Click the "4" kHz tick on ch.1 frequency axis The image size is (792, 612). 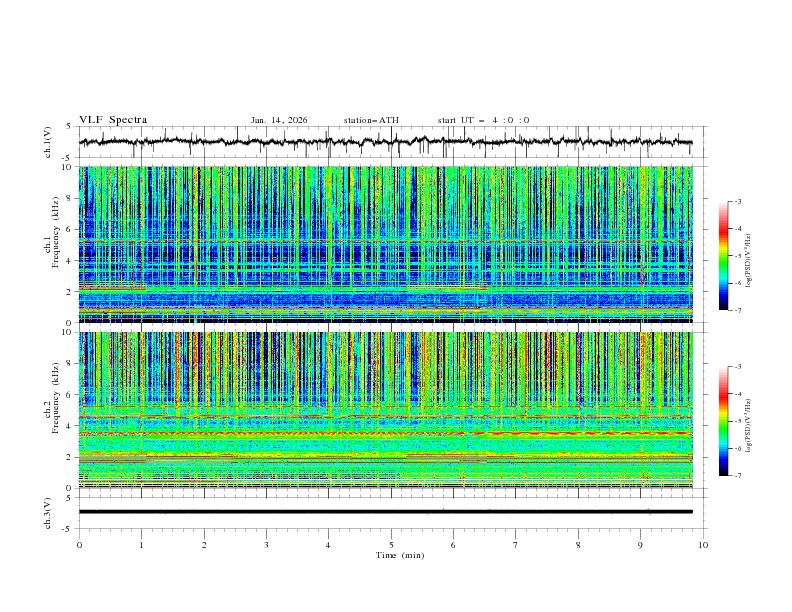(x=71, y=261)
